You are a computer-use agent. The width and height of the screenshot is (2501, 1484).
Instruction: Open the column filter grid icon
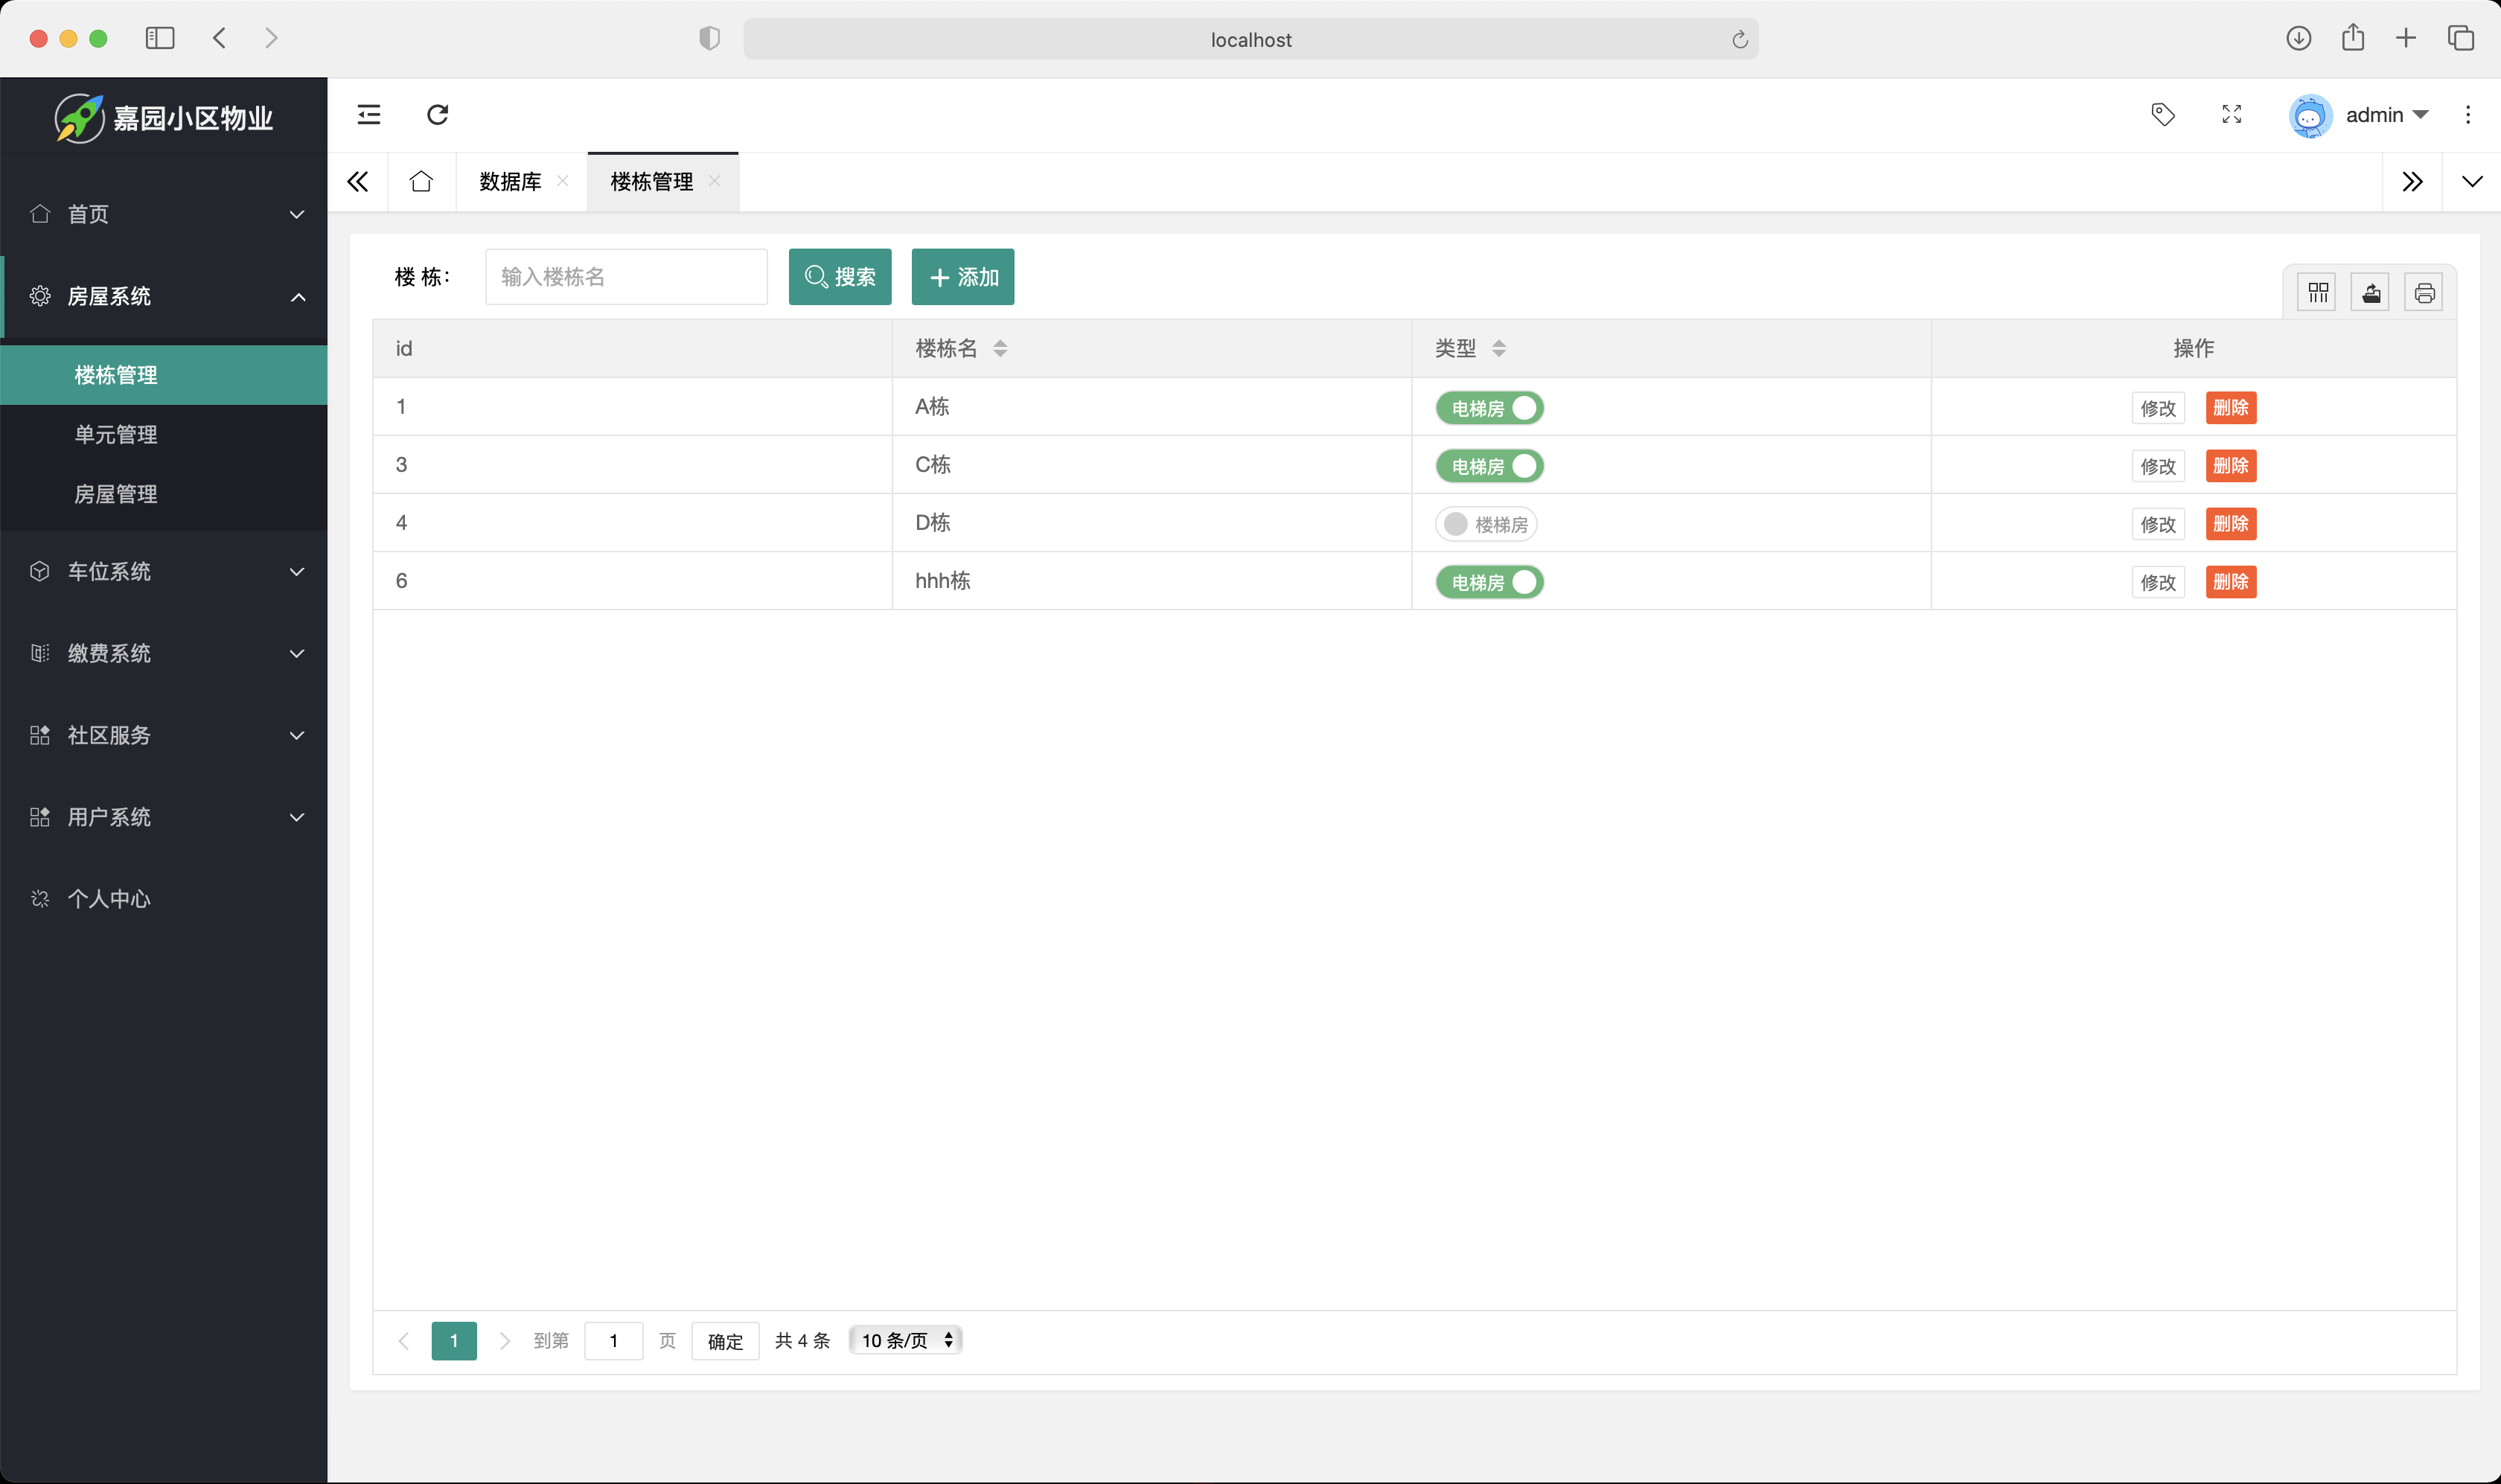pyautogui.click(x=2317, y=292)
